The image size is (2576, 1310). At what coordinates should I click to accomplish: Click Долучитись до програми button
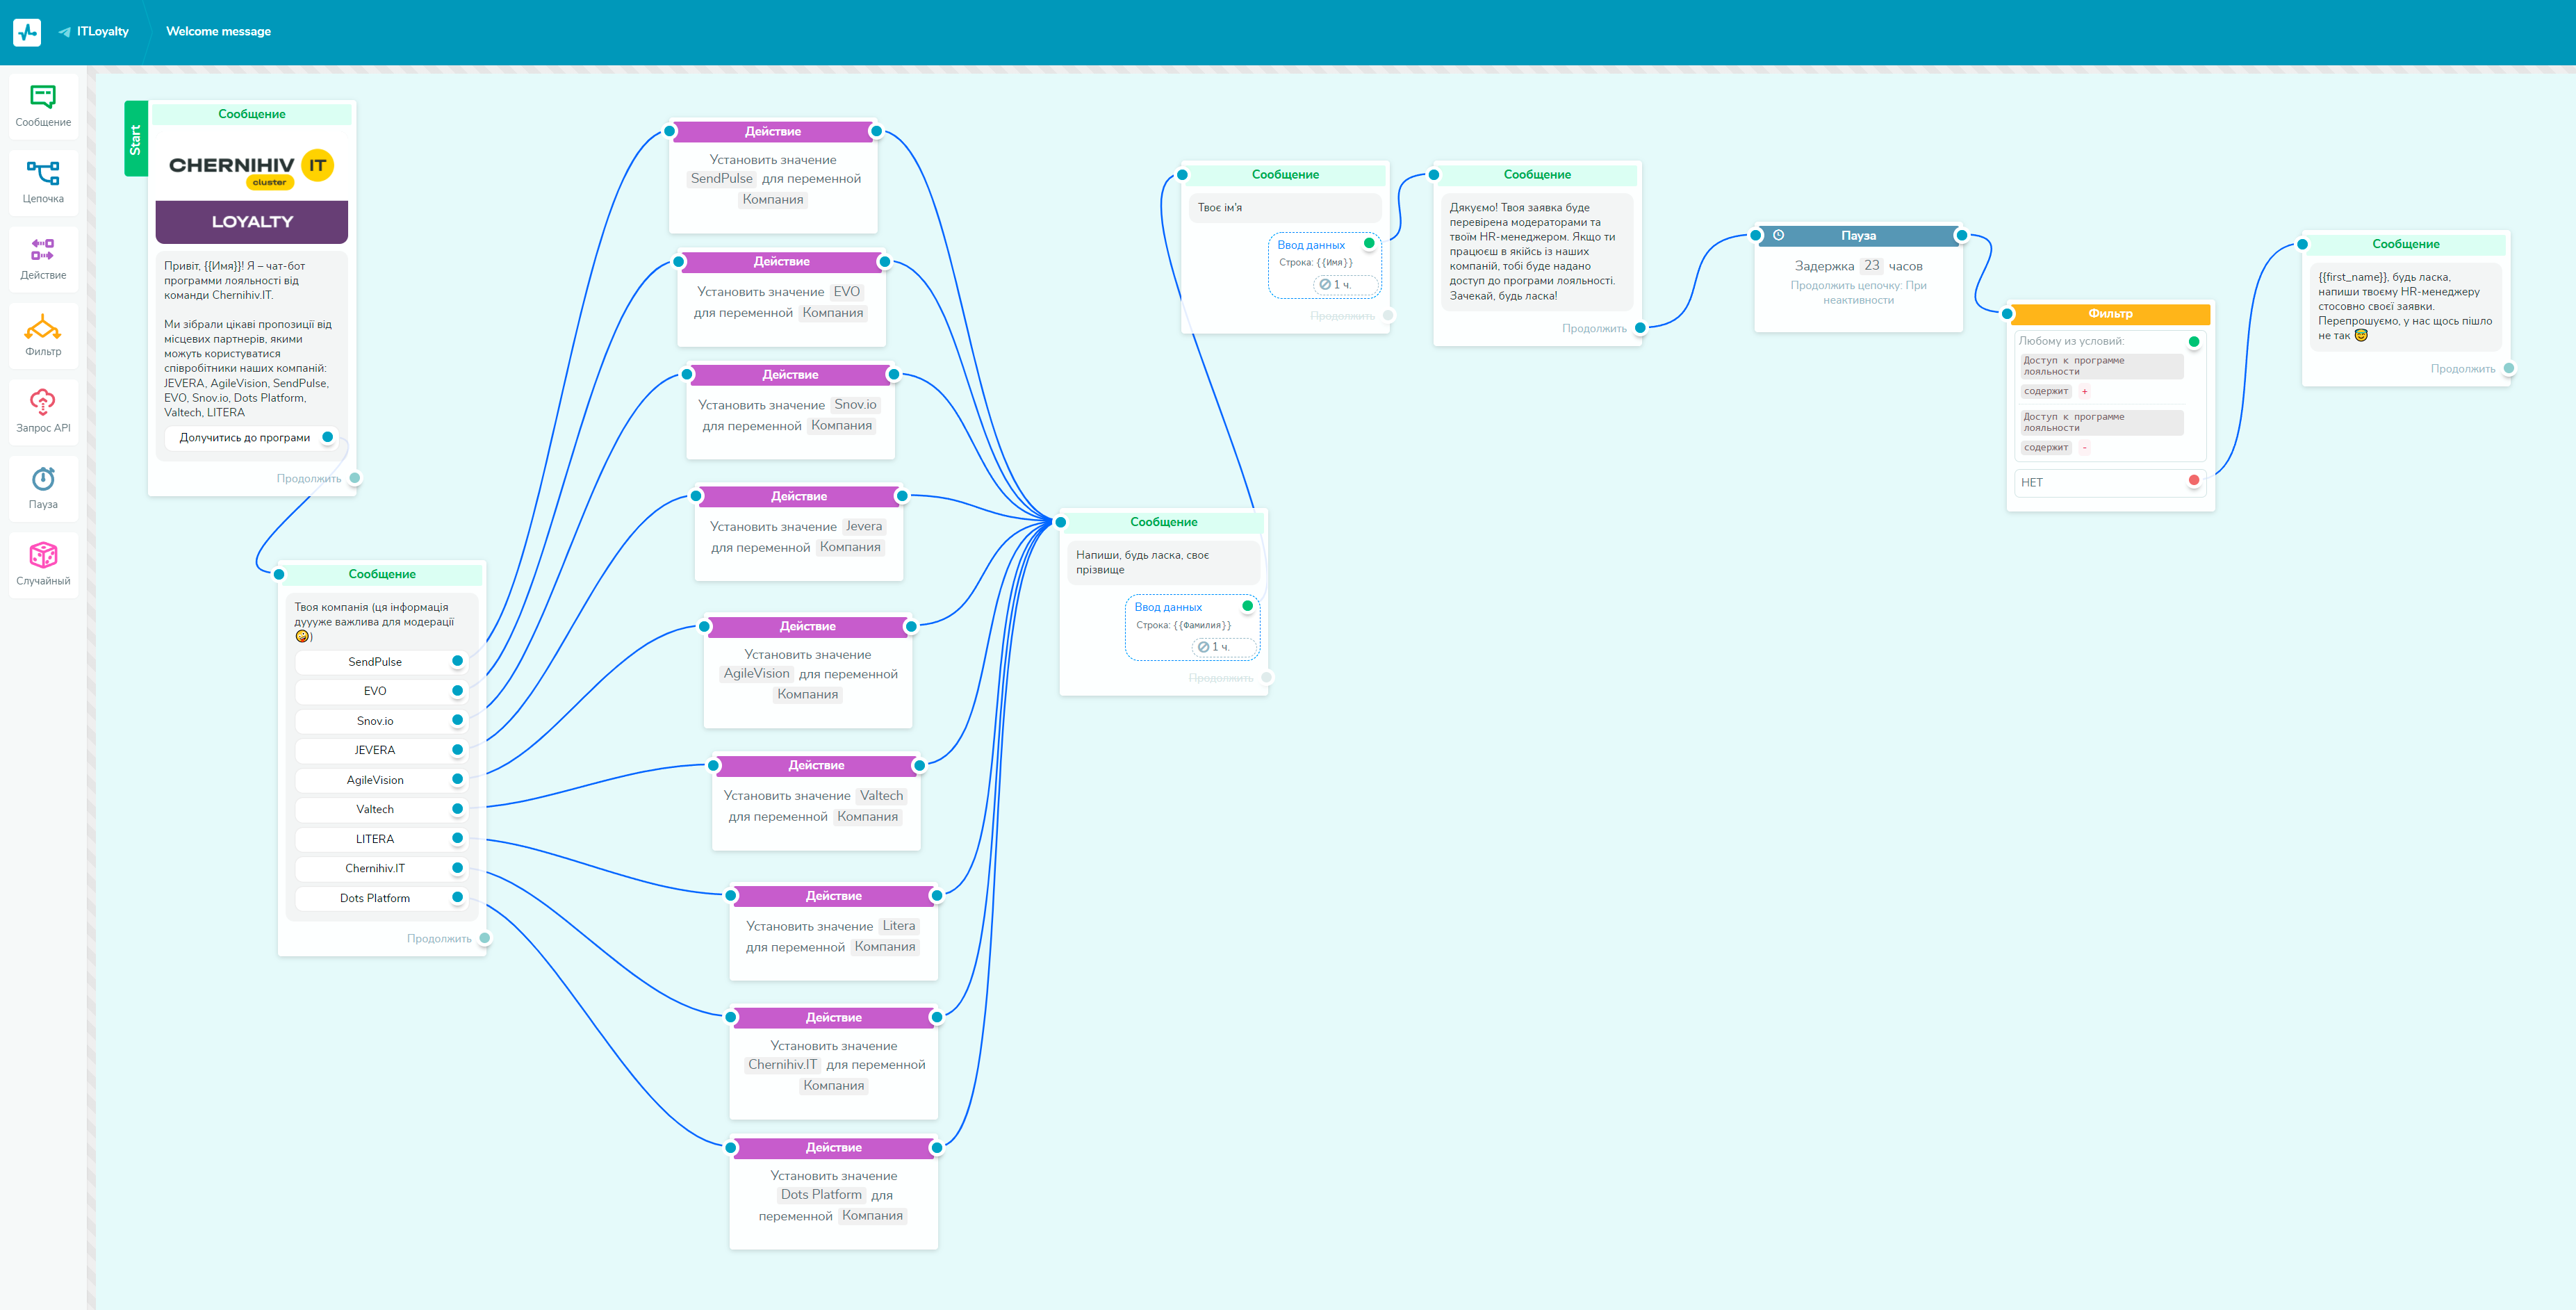click(251, 437)
